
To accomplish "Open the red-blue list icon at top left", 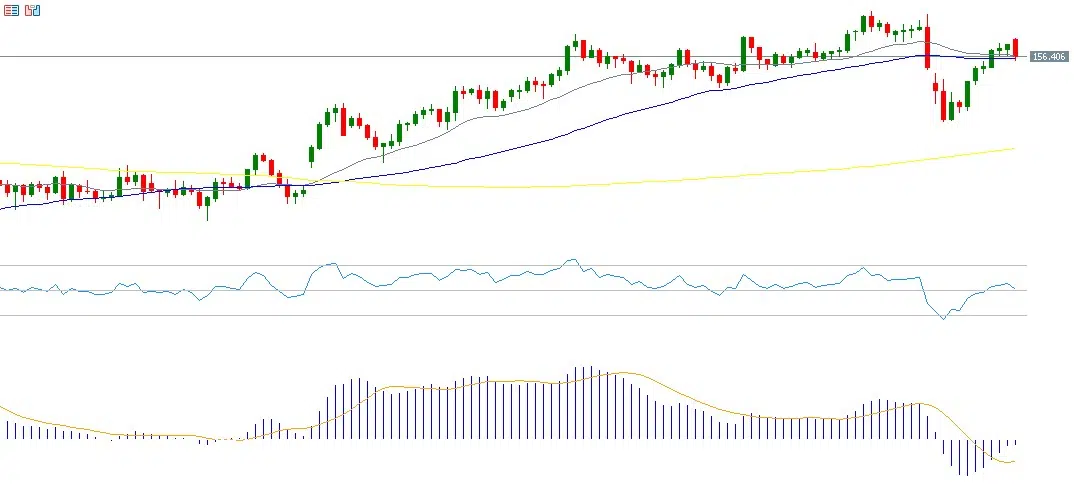I will [11, 10].
